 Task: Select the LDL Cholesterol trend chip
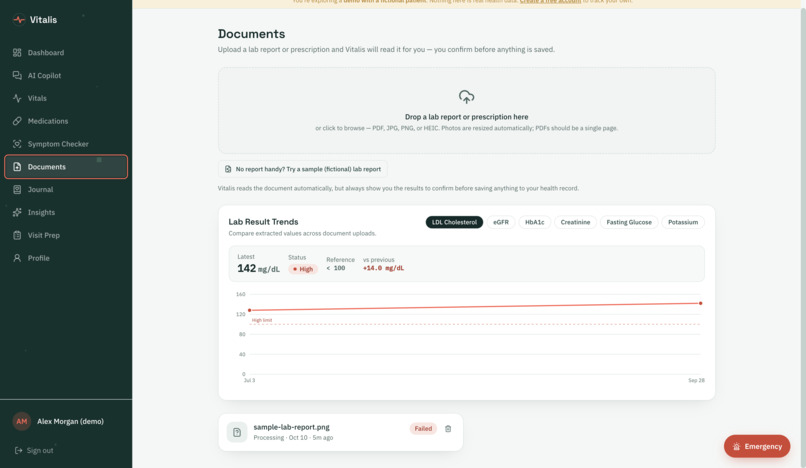(x=454, y=222)
